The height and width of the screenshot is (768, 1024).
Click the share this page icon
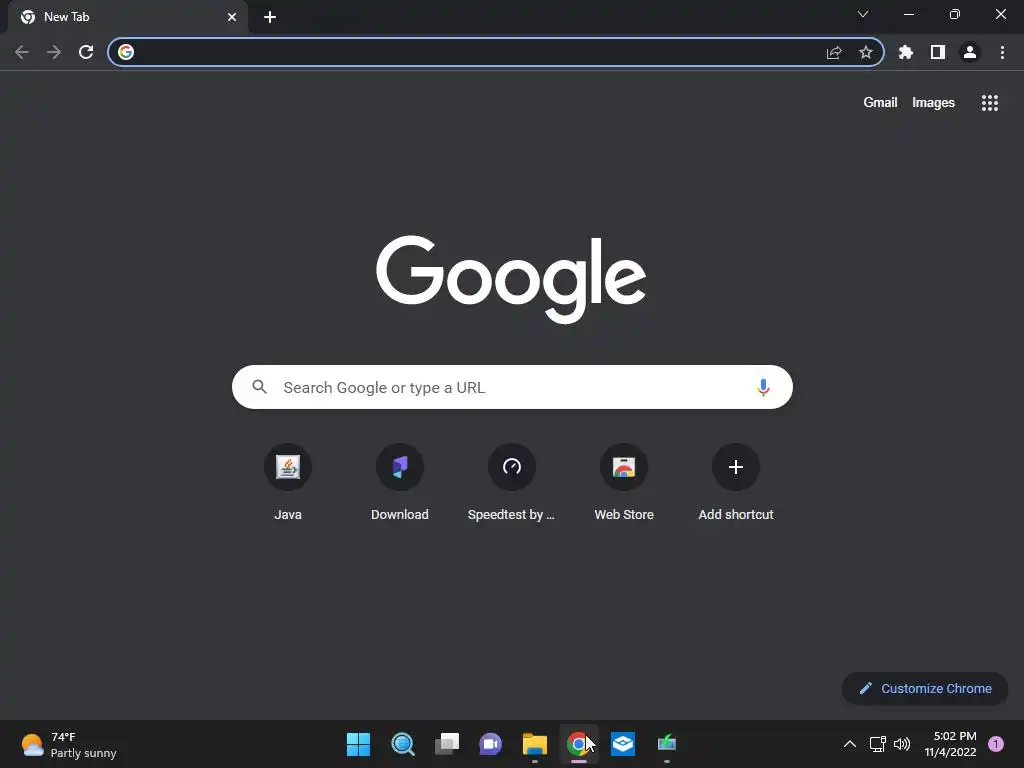click(x=834, y=52)
